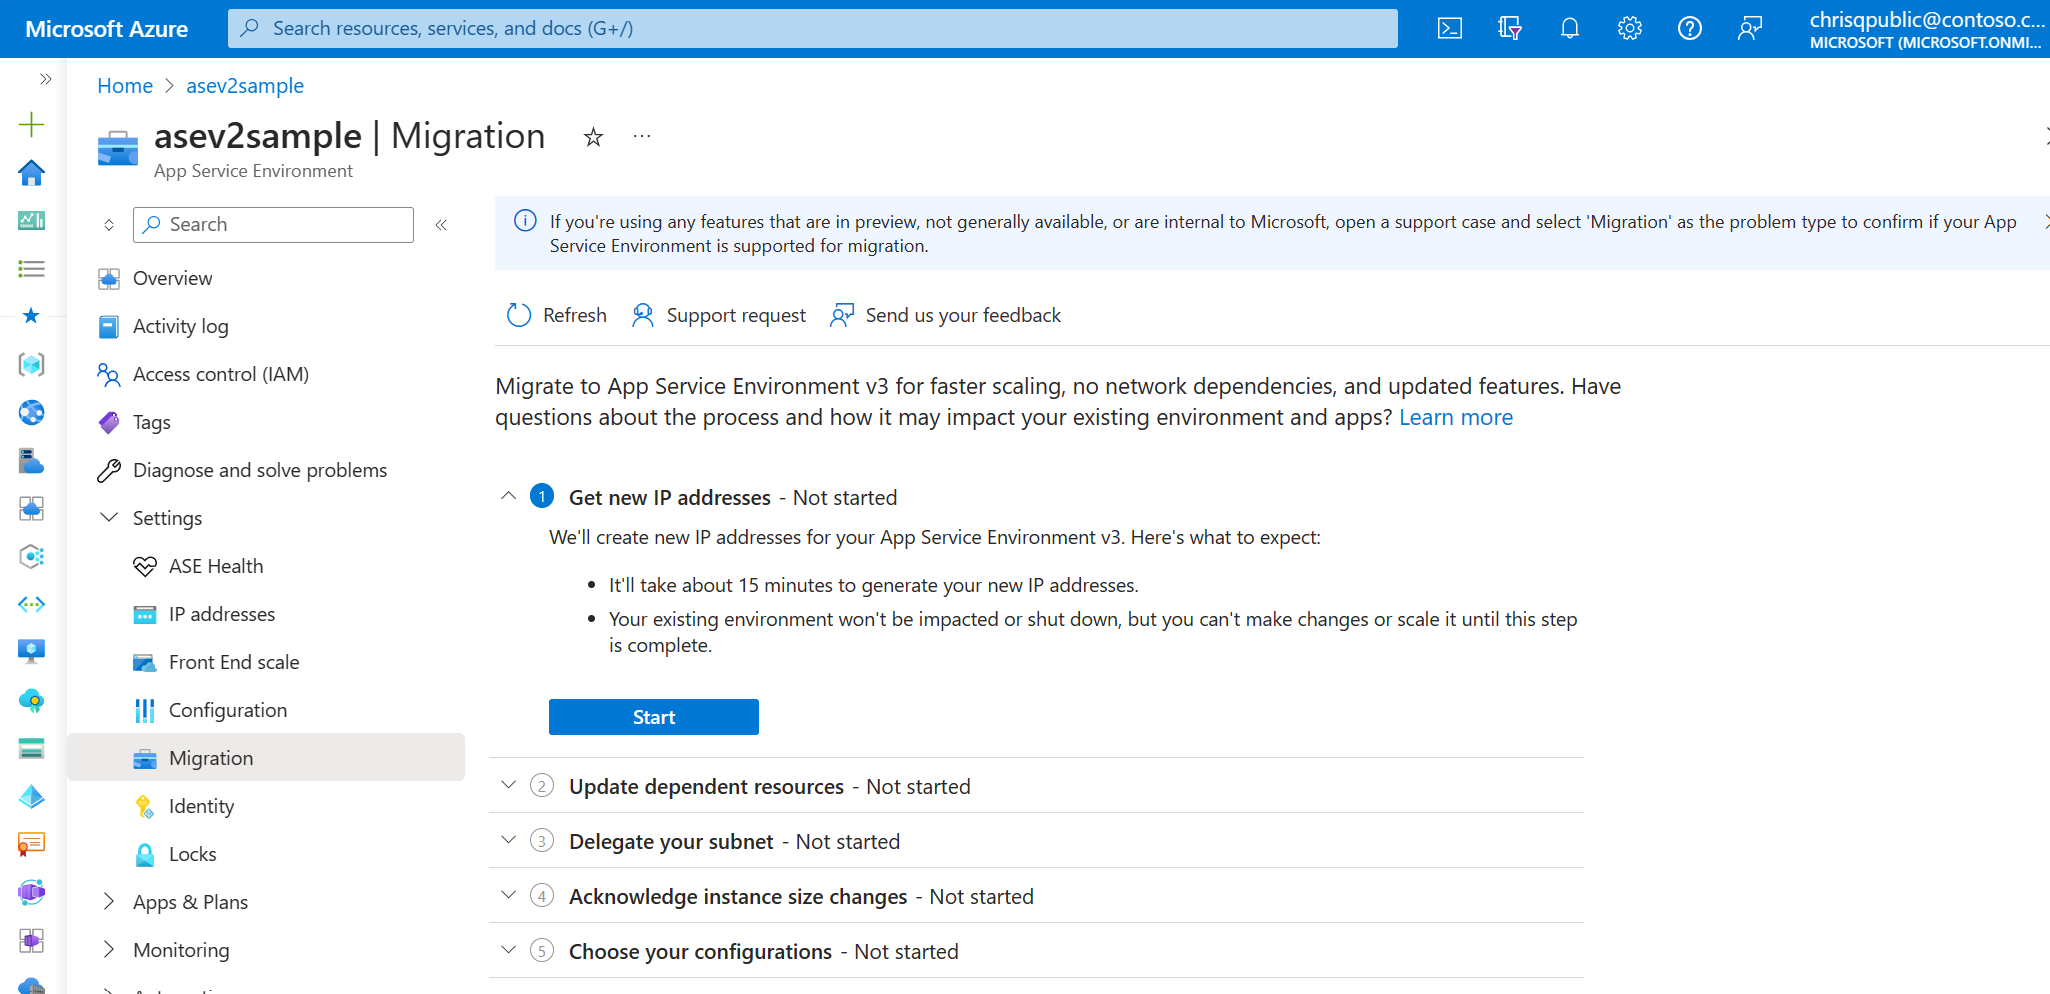Expand the Apps & Plans group
The height and width of the screenshot is (994, 2050).
(x=109, y=902)
